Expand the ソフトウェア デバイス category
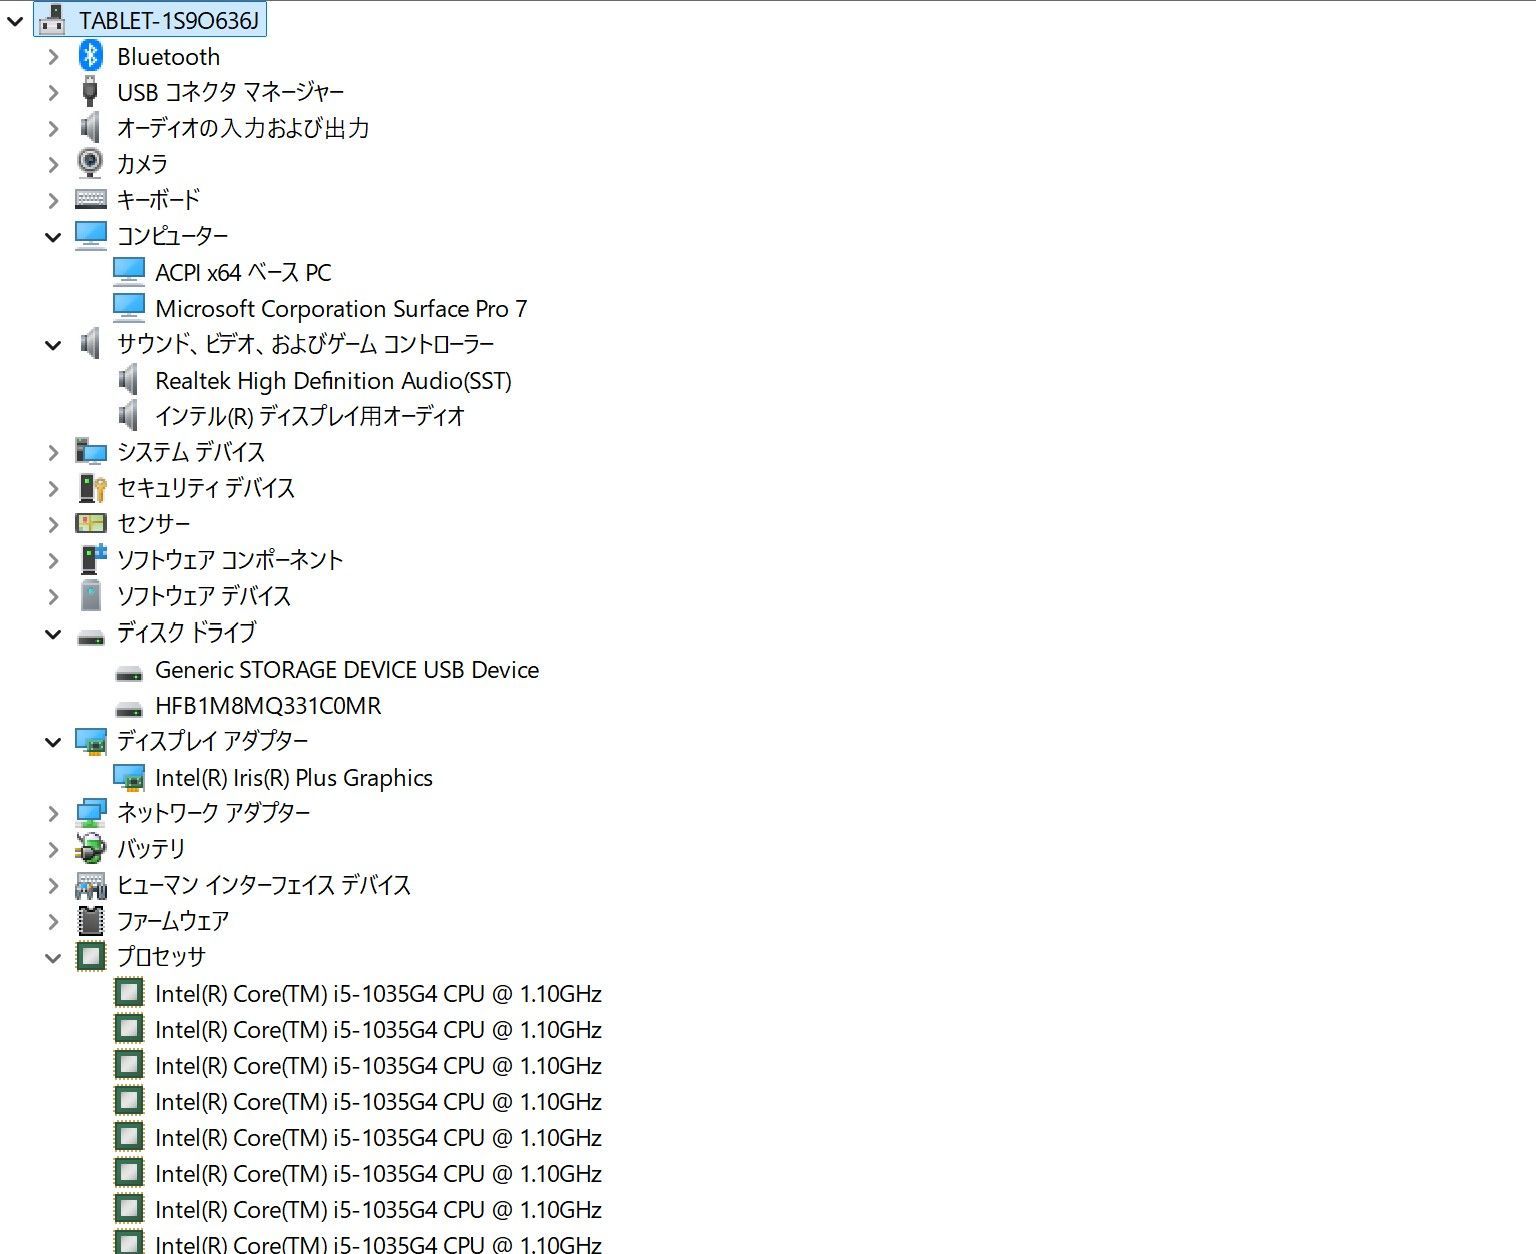Screen dimensions: 1536x1254 53,596
